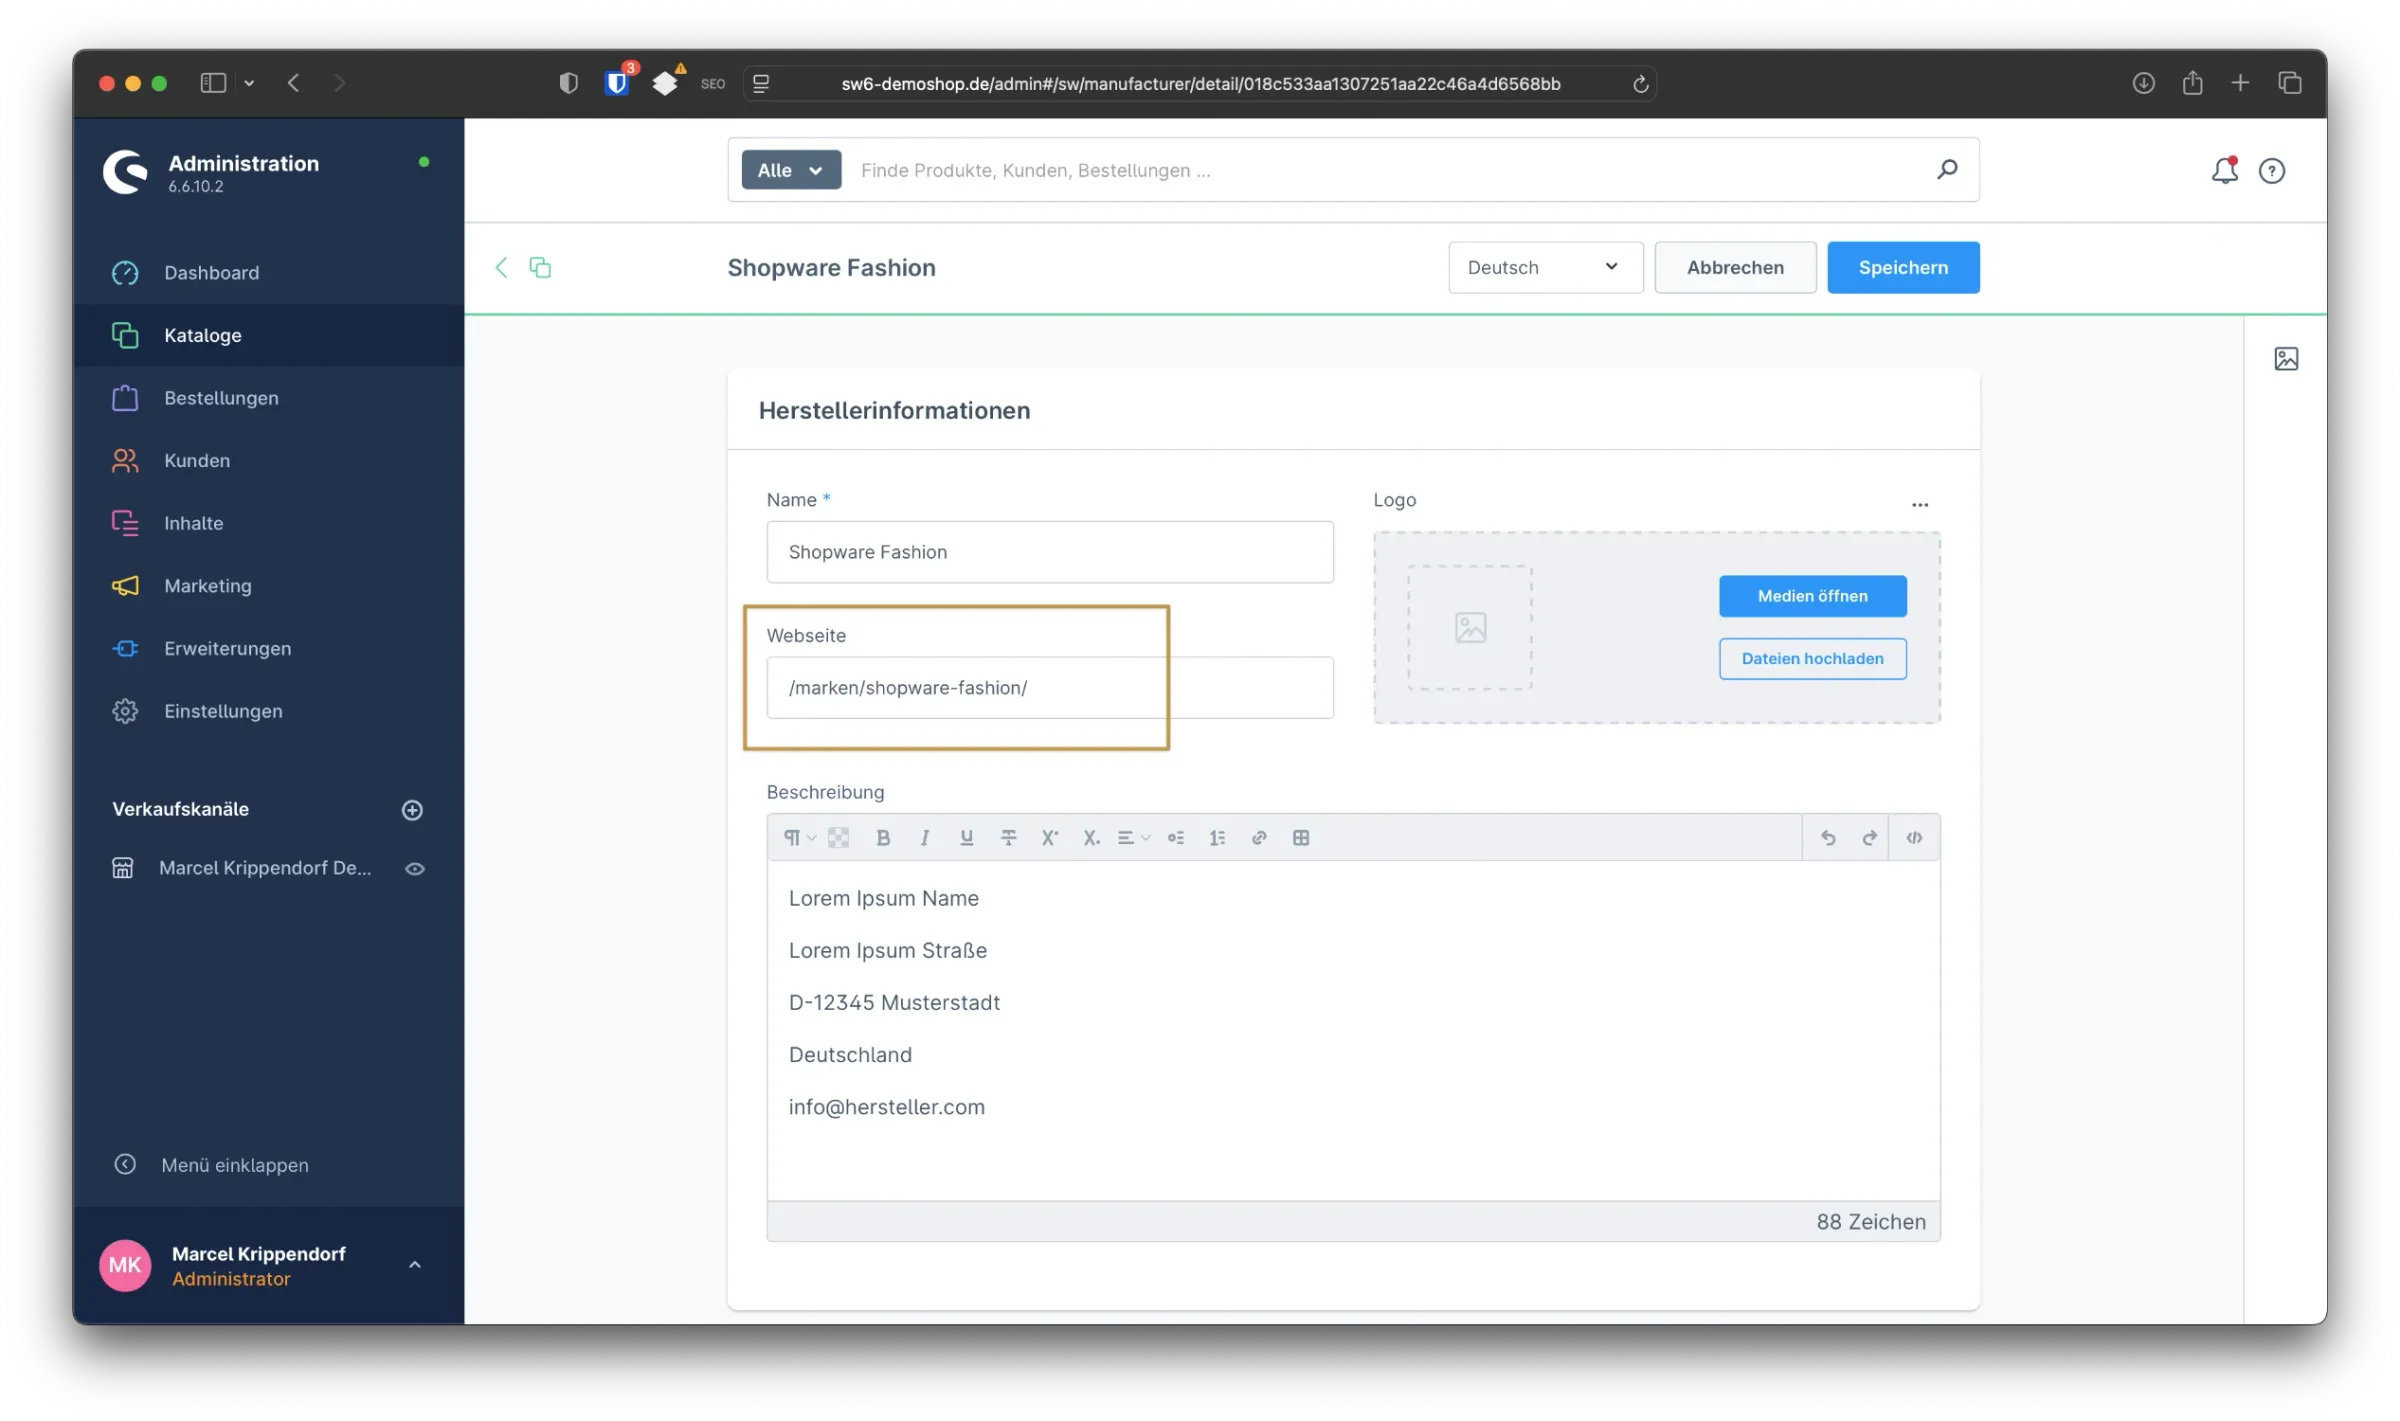Screen dimensions: 2400x1421
Task: Expand the Alle search filter dropdown
Action: click(x=790, y=170)
